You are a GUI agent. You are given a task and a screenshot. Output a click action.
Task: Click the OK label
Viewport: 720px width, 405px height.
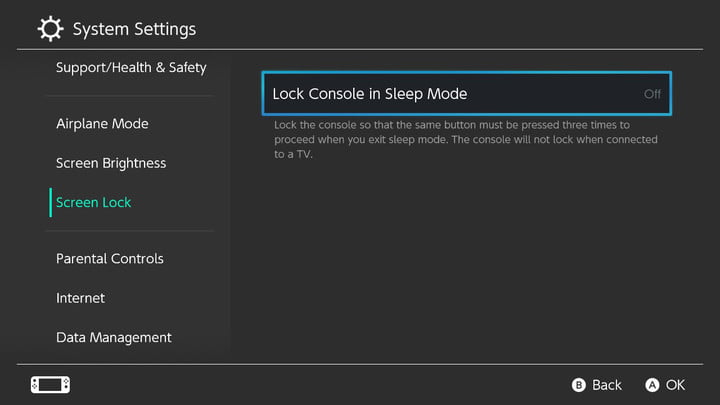click(675, 385)
